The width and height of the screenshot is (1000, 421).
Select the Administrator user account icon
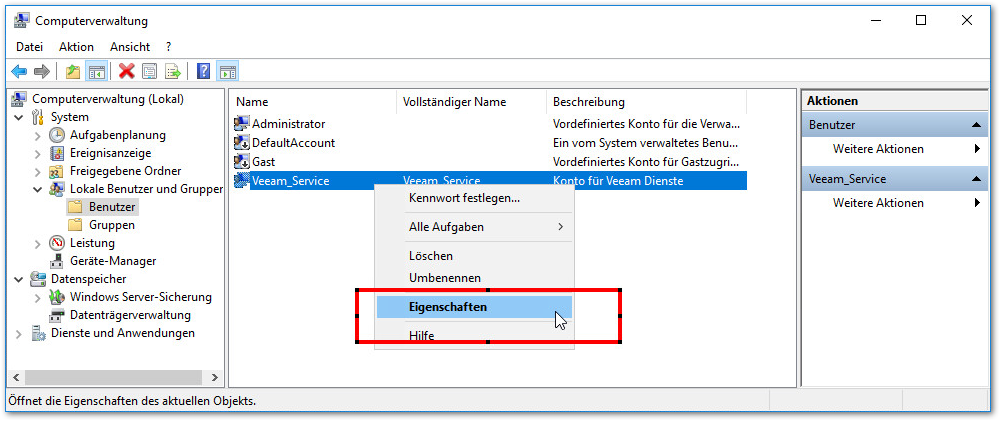coord(241,124)
